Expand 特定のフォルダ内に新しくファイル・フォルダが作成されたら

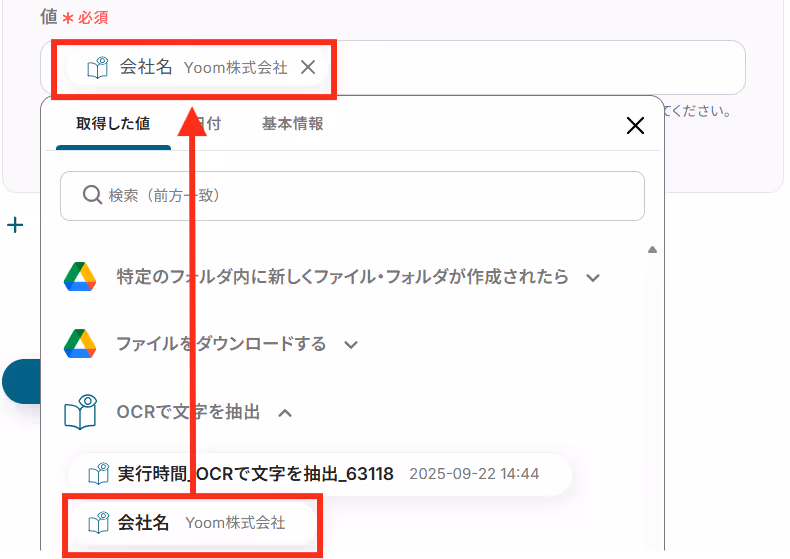[342, 276]
